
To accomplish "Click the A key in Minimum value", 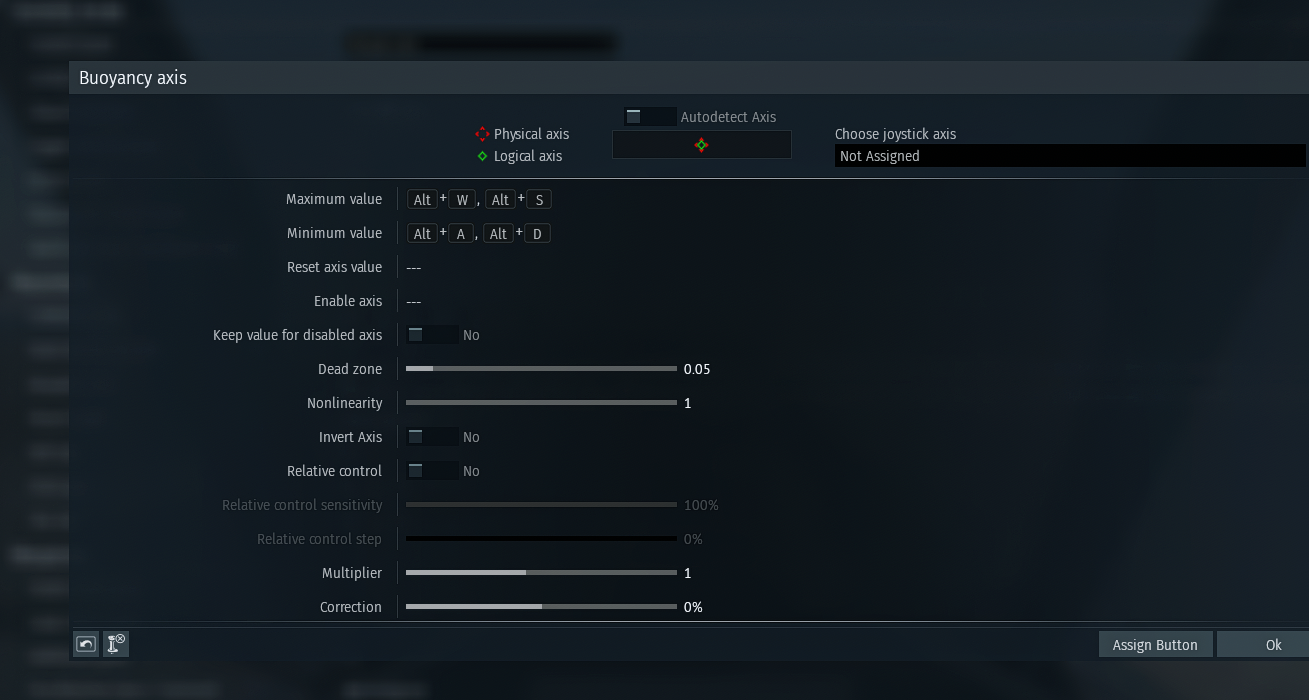I will click(461, 234).
